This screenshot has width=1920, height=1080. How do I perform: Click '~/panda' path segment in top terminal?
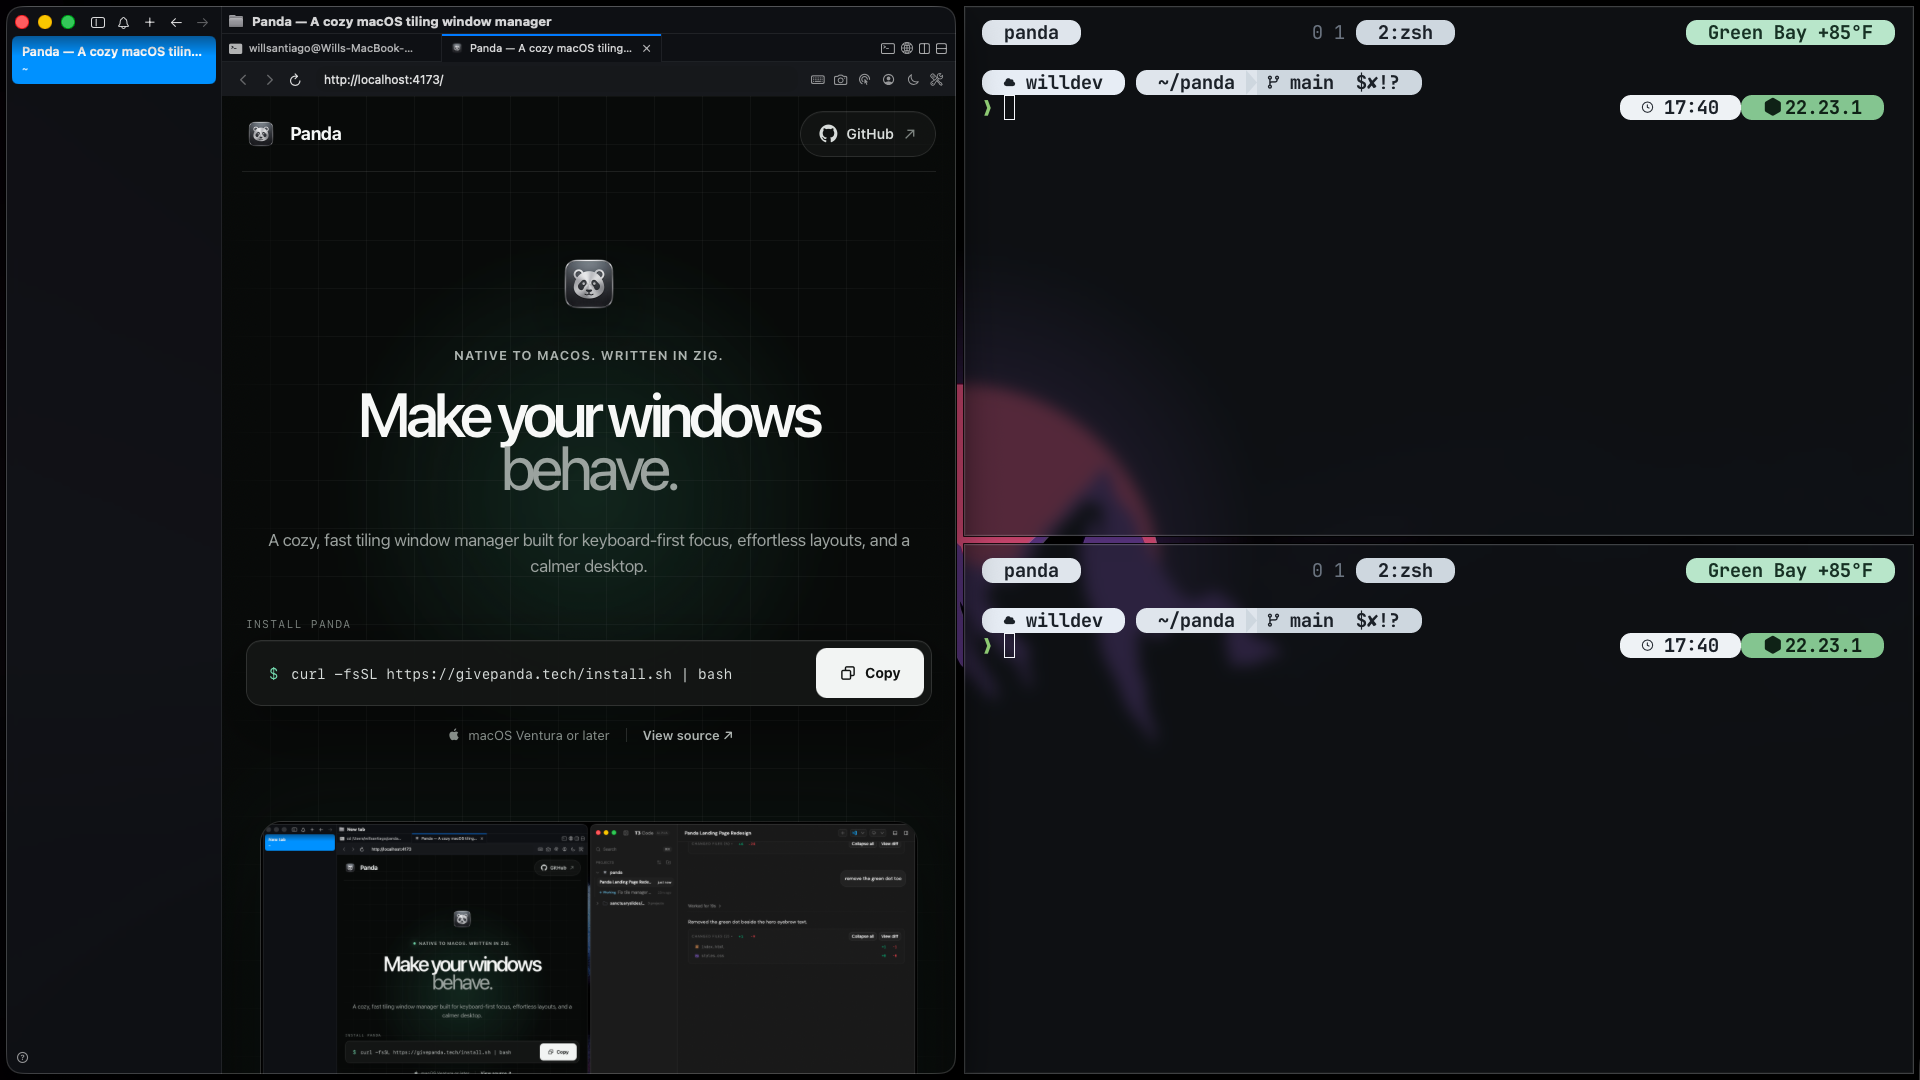(x=1195, y=83)
